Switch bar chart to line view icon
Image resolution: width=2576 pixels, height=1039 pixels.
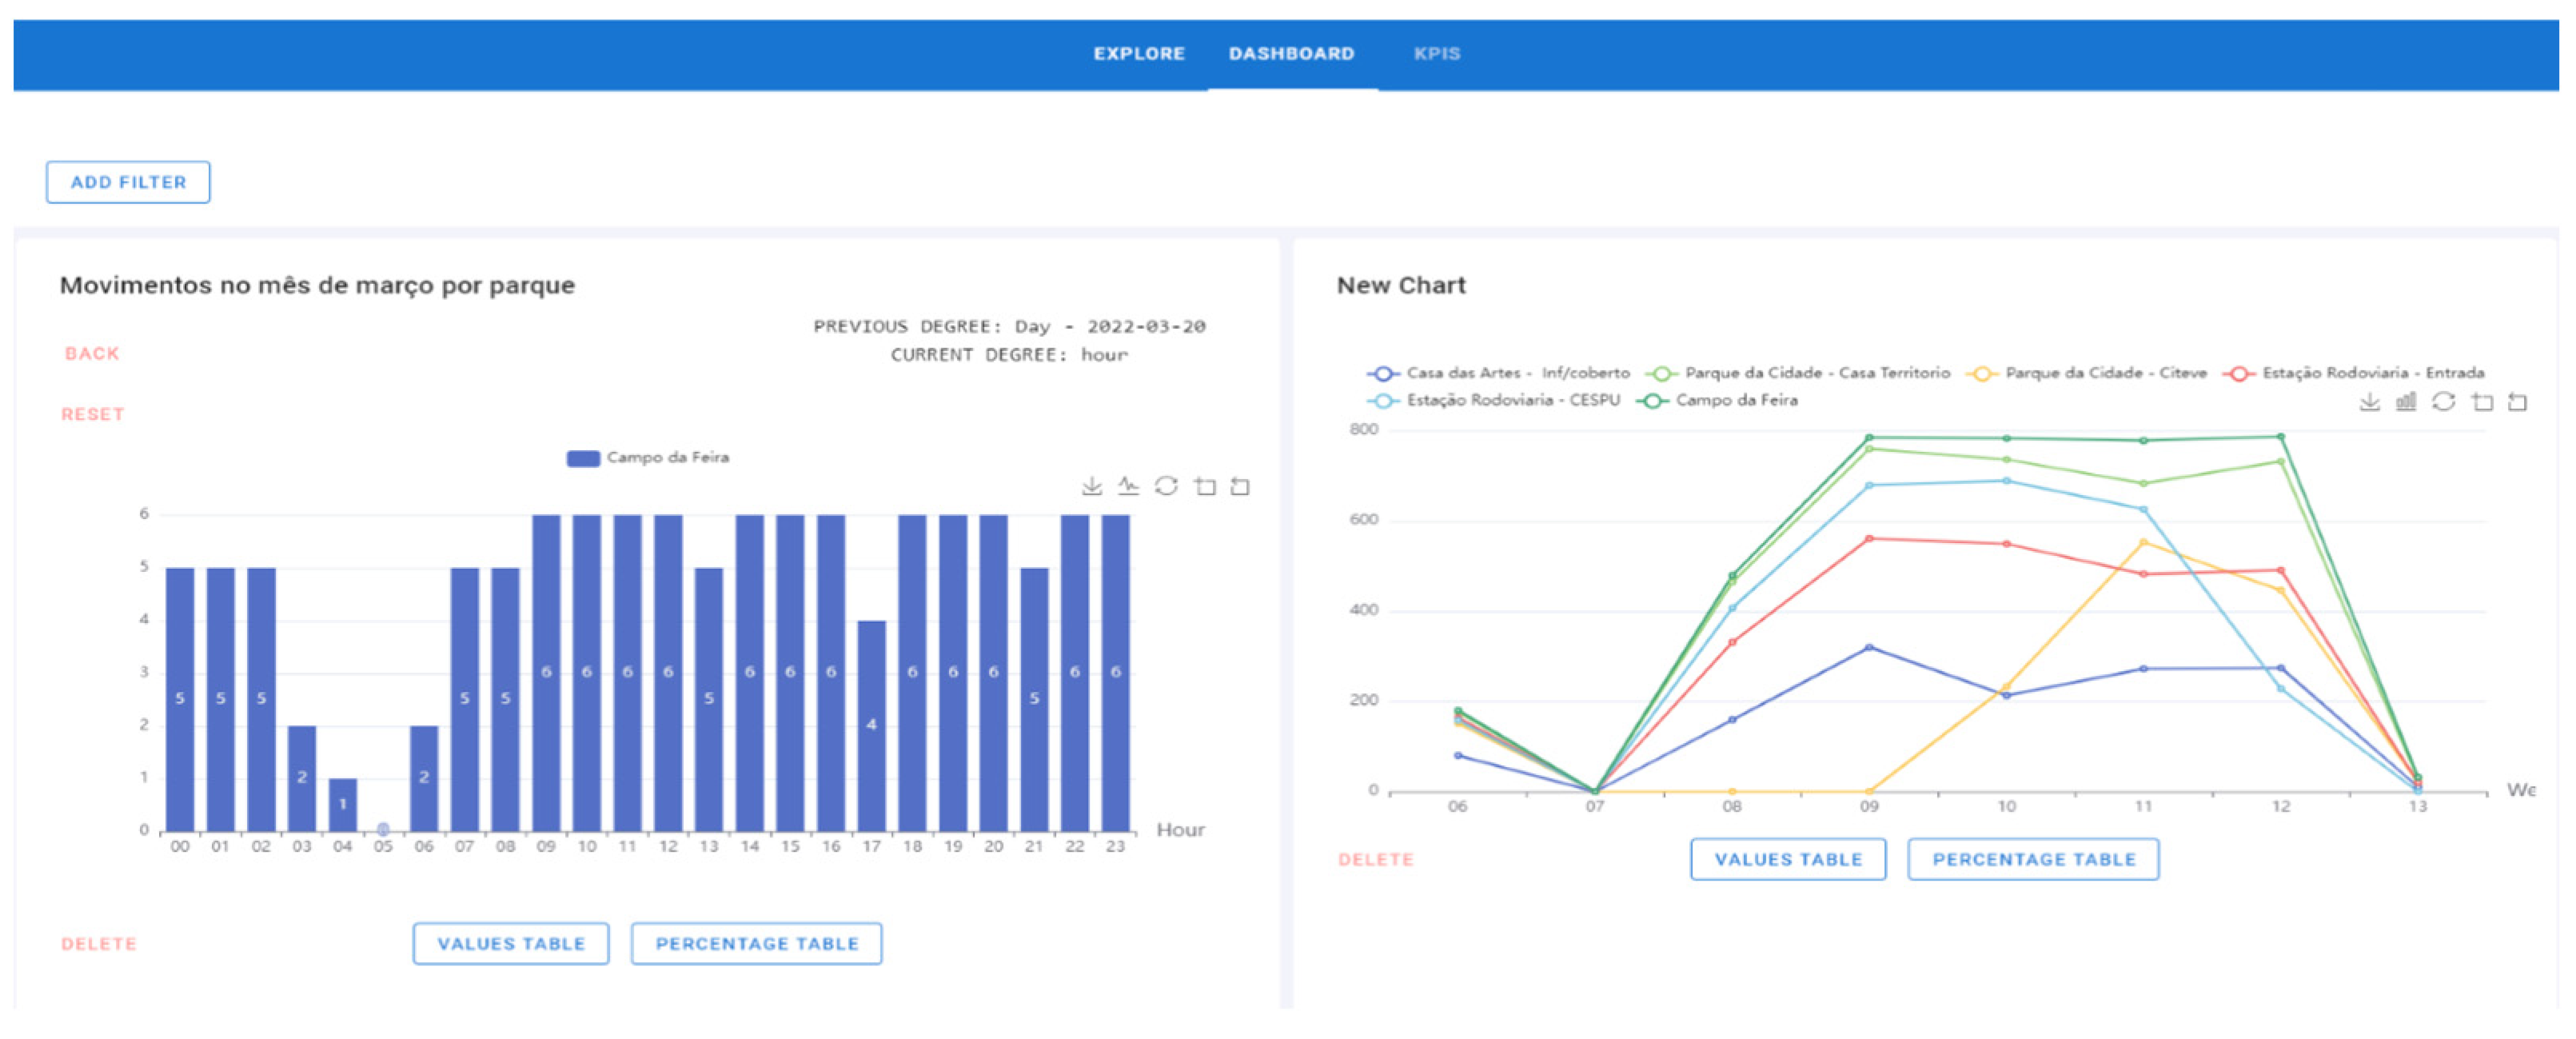pos(1128,486)
